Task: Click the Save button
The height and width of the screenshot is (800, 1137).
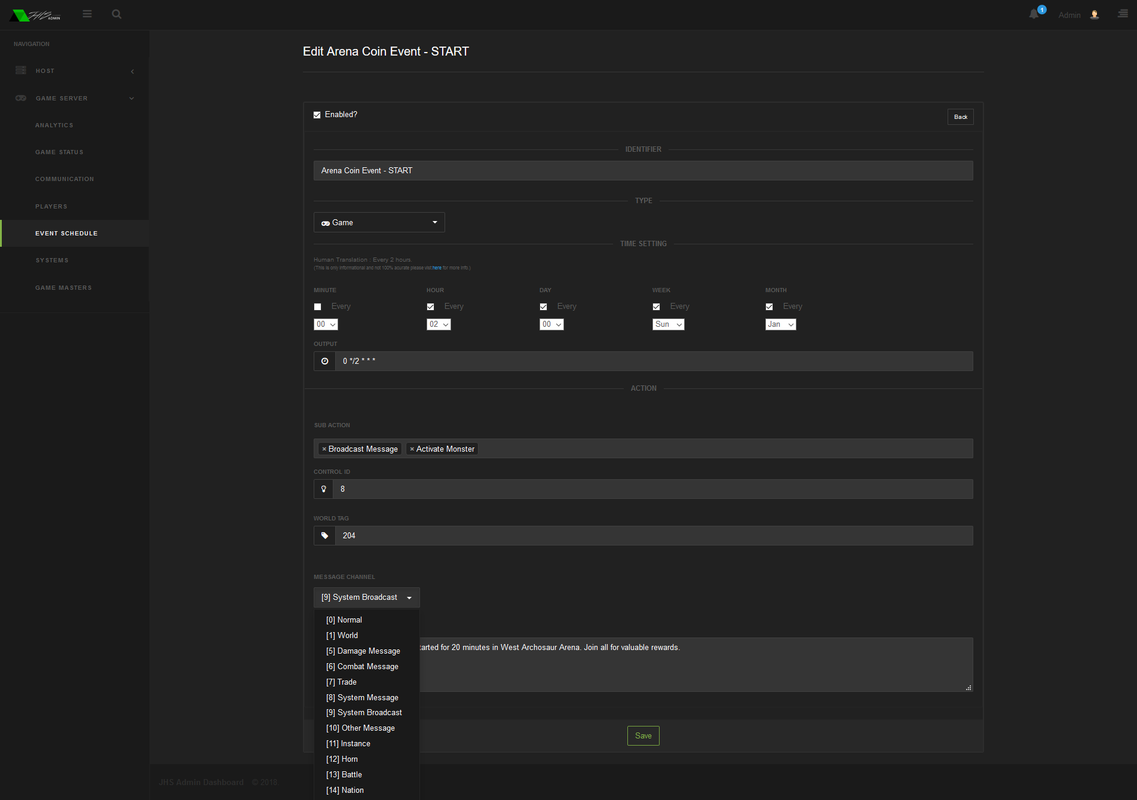Action: (643, 736)
